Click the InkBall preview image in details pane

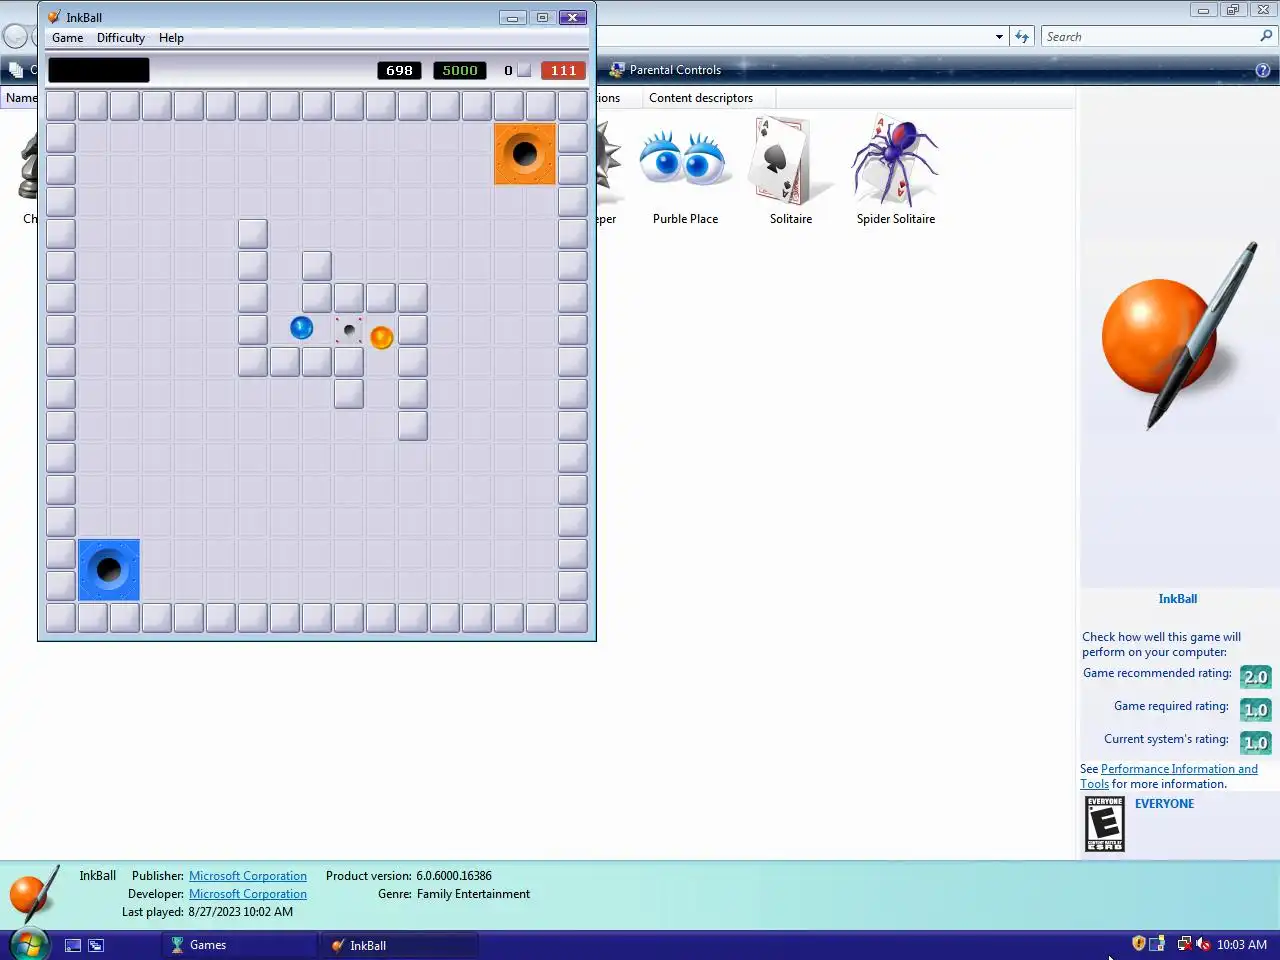pyautogui.click(x=1178, y=335)
